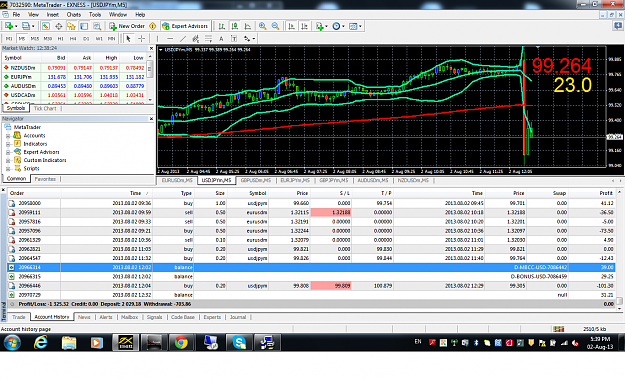Switch chart to M15 timeframe
625x379 pixels.
point(35,39)
